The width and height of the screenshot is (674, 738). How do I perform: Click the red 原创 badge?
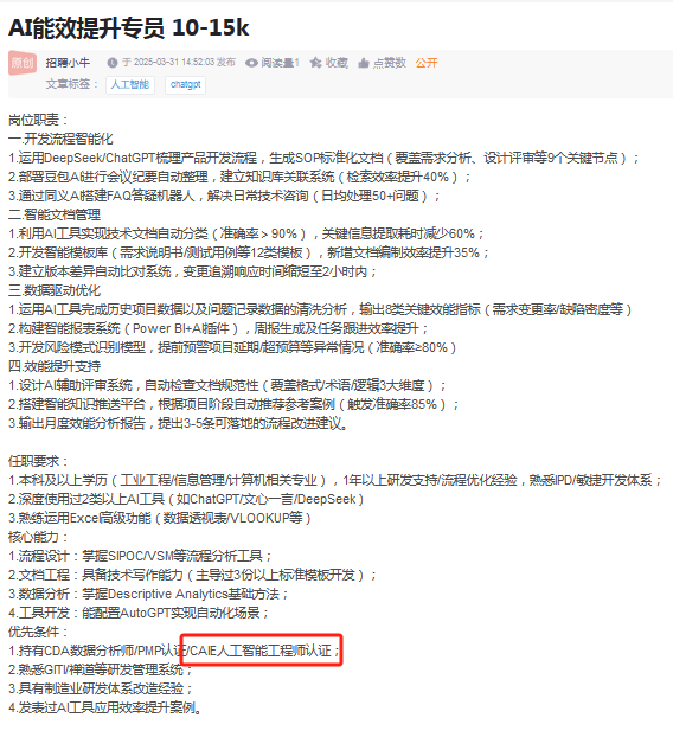click(x=22, y=63)
